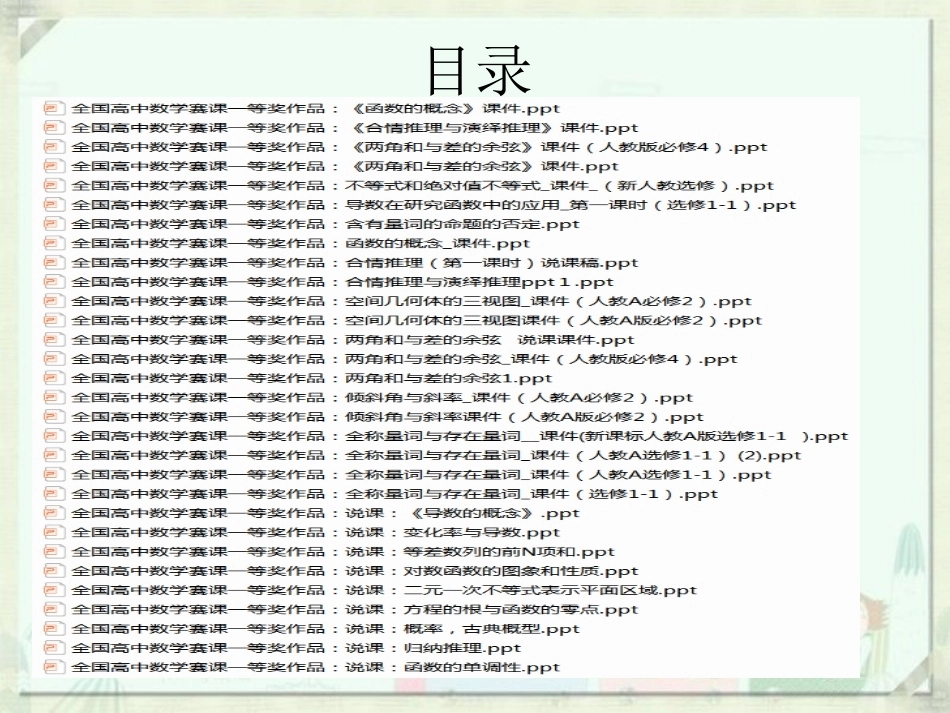This screenshot has width=950, height=713.
Task: Click the icon beside 两角和与差的余弦1.ppt
Action: 53,379
